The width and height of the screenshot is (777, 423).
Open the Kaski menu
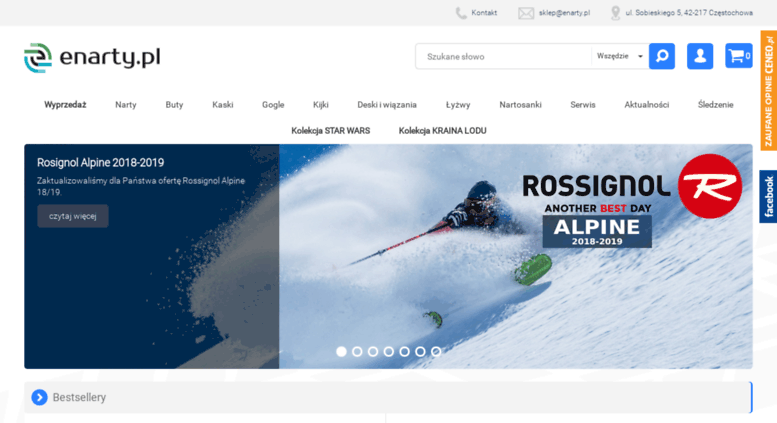tap(222, 105)
